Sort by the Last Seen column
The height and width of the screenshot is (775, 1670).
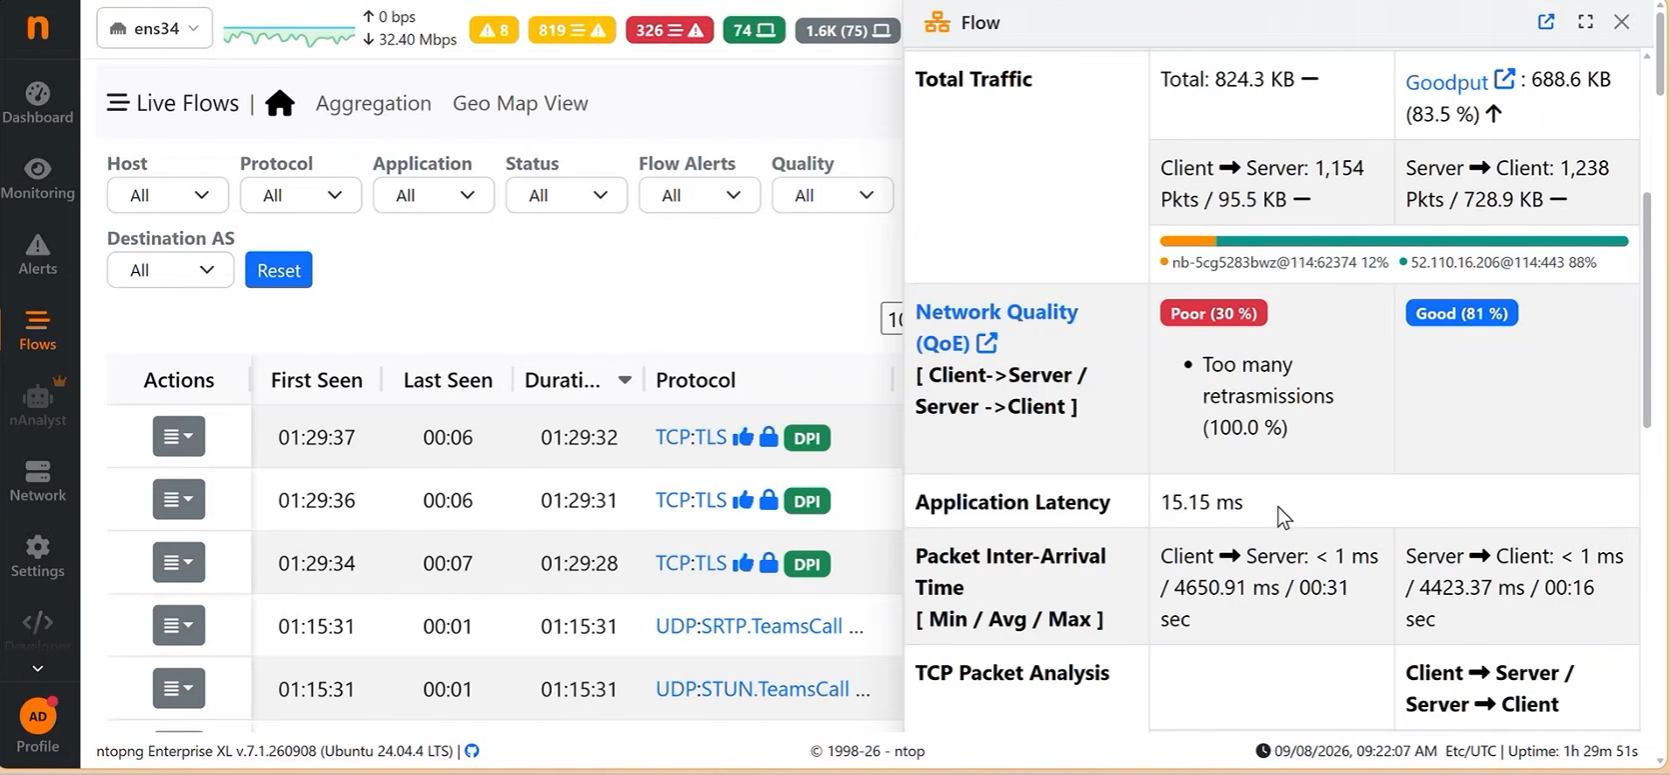tap(448, 380)
